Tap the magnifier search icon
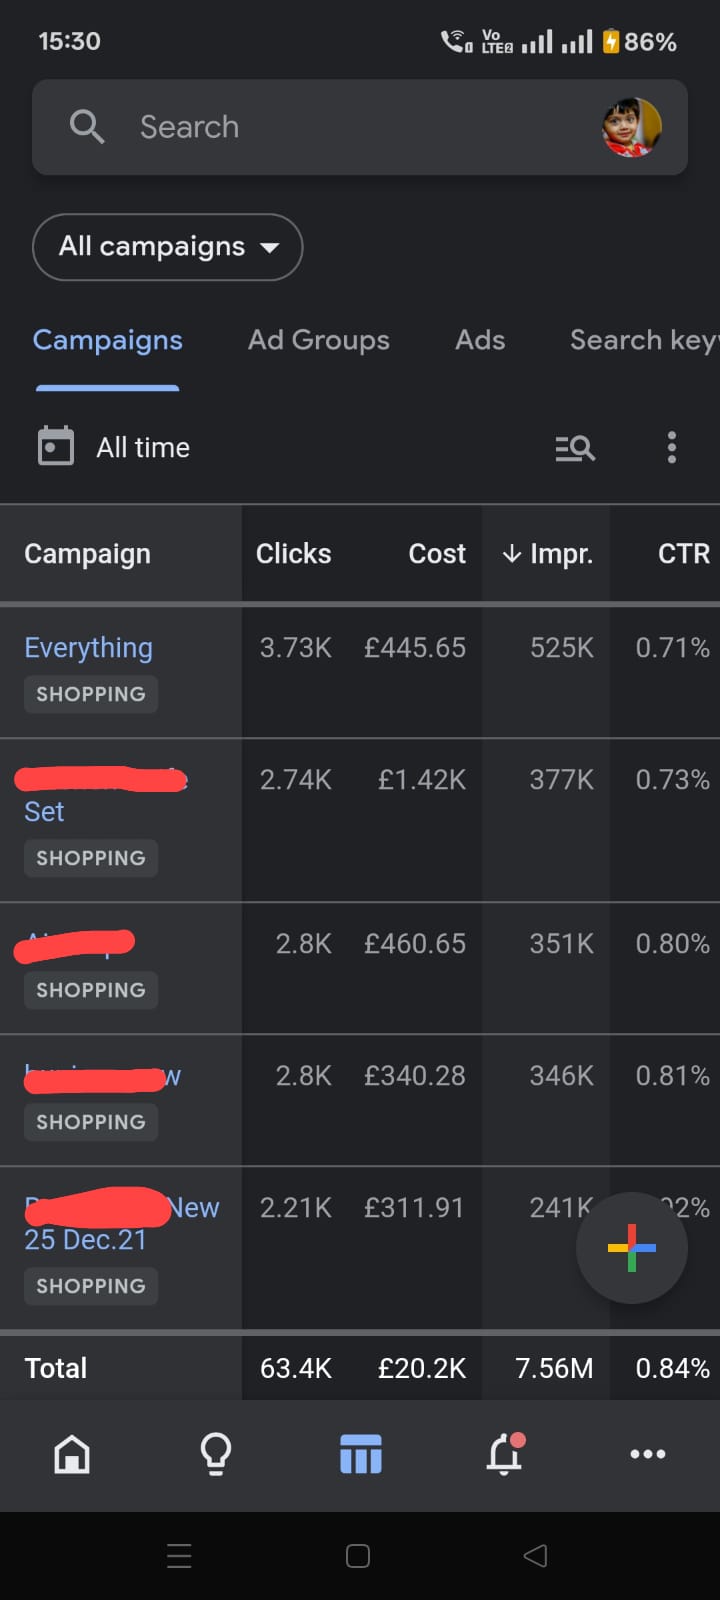Screen dimensions: 720x1600 pyautogui.click(x=87, y=127)
